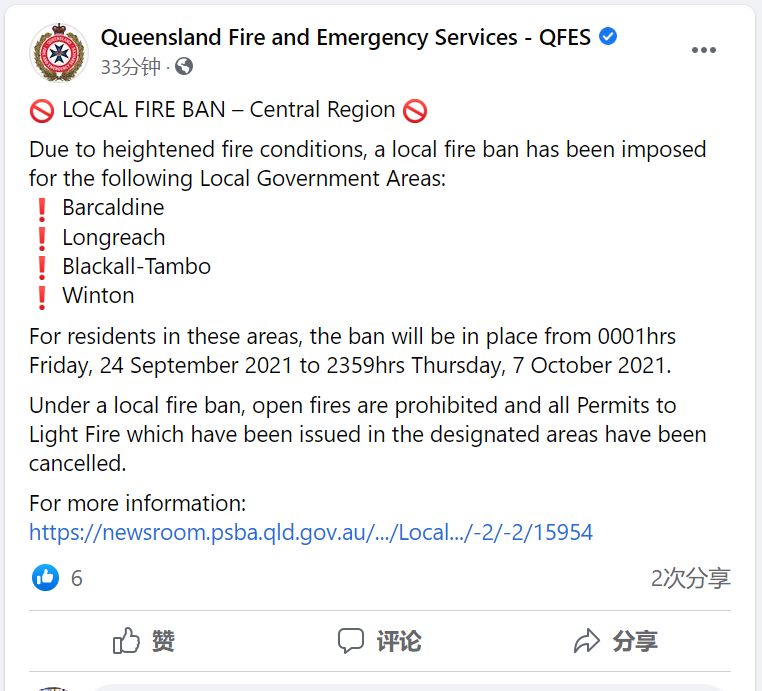Click the no-entry emoji before "LOCAL FIRE BAN"
The height and width of the screenshot is (691, 762).
coord(42,110)
